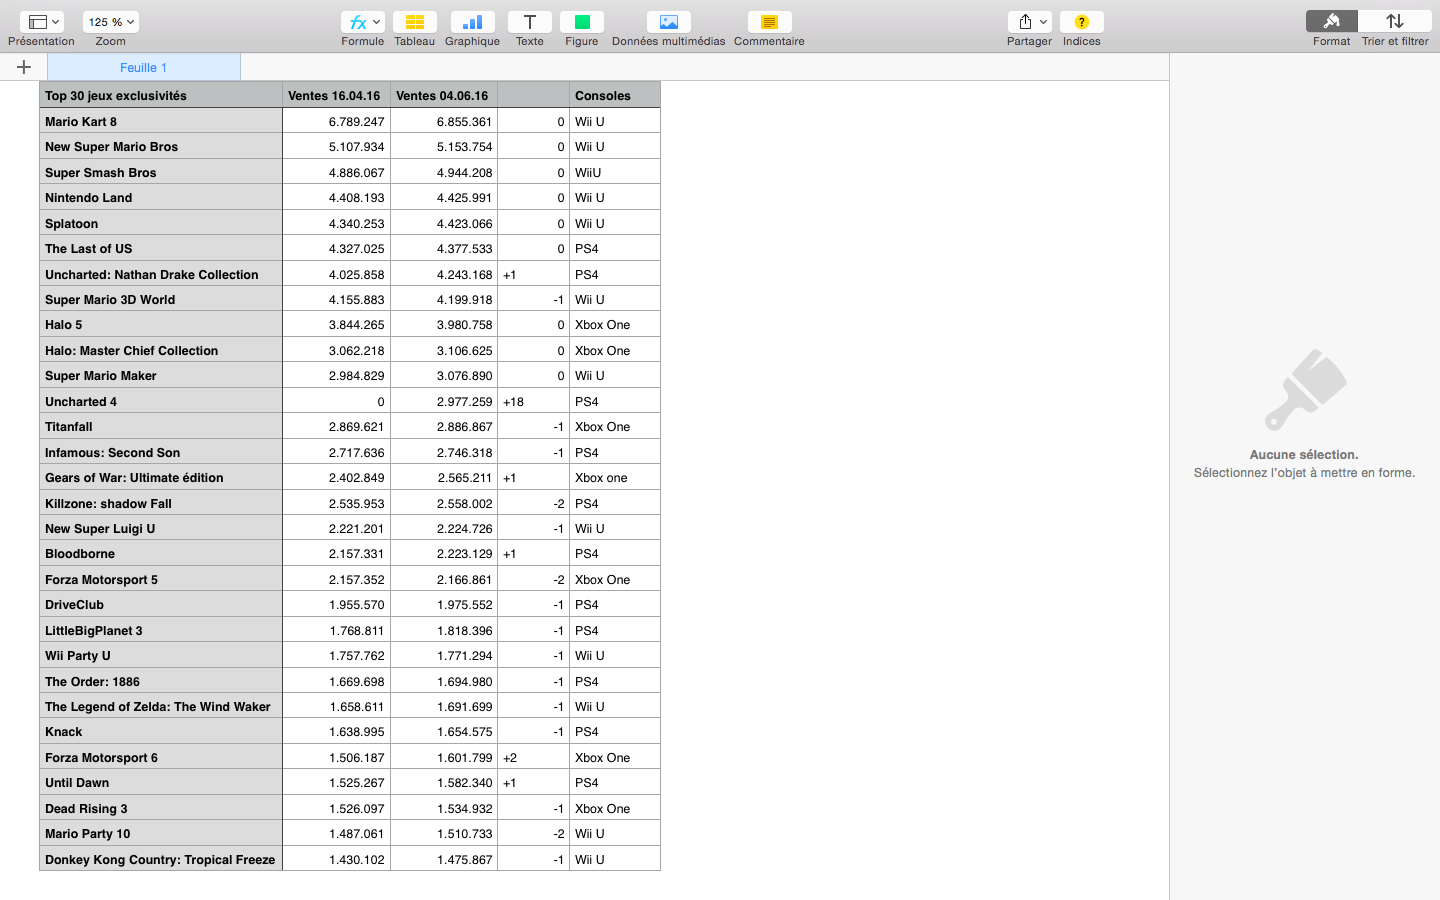Insert a shape with Figure icon
Viewport: 1440px width, 900px height.
click(582, 22)
